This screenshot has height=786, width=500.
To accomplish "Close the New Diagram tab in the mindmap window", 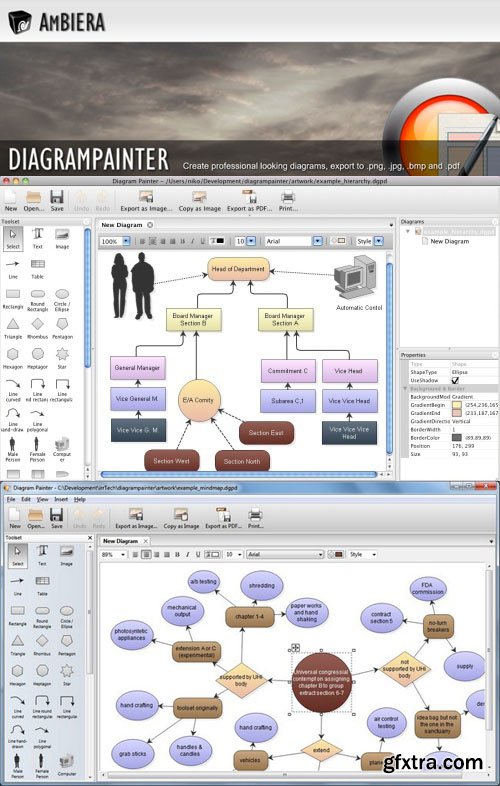I will tap(145, 541).
